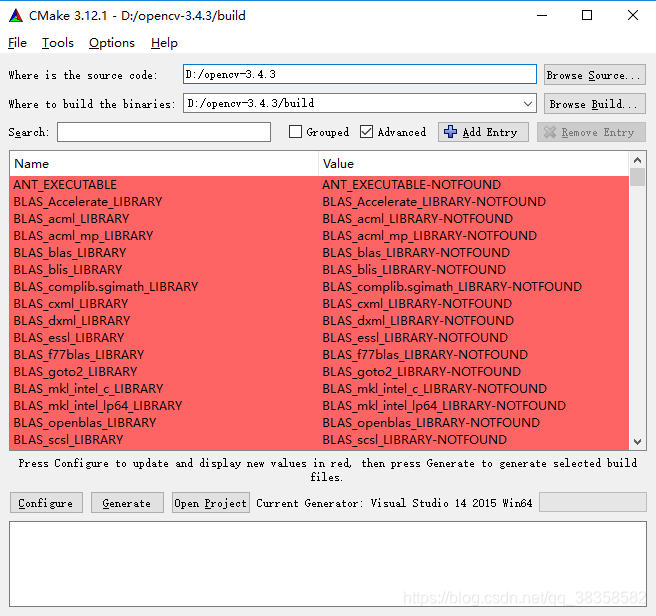The height and width of the screenshot is (616, 656).
Task: Click the Name column header
Action: (164, 164)
